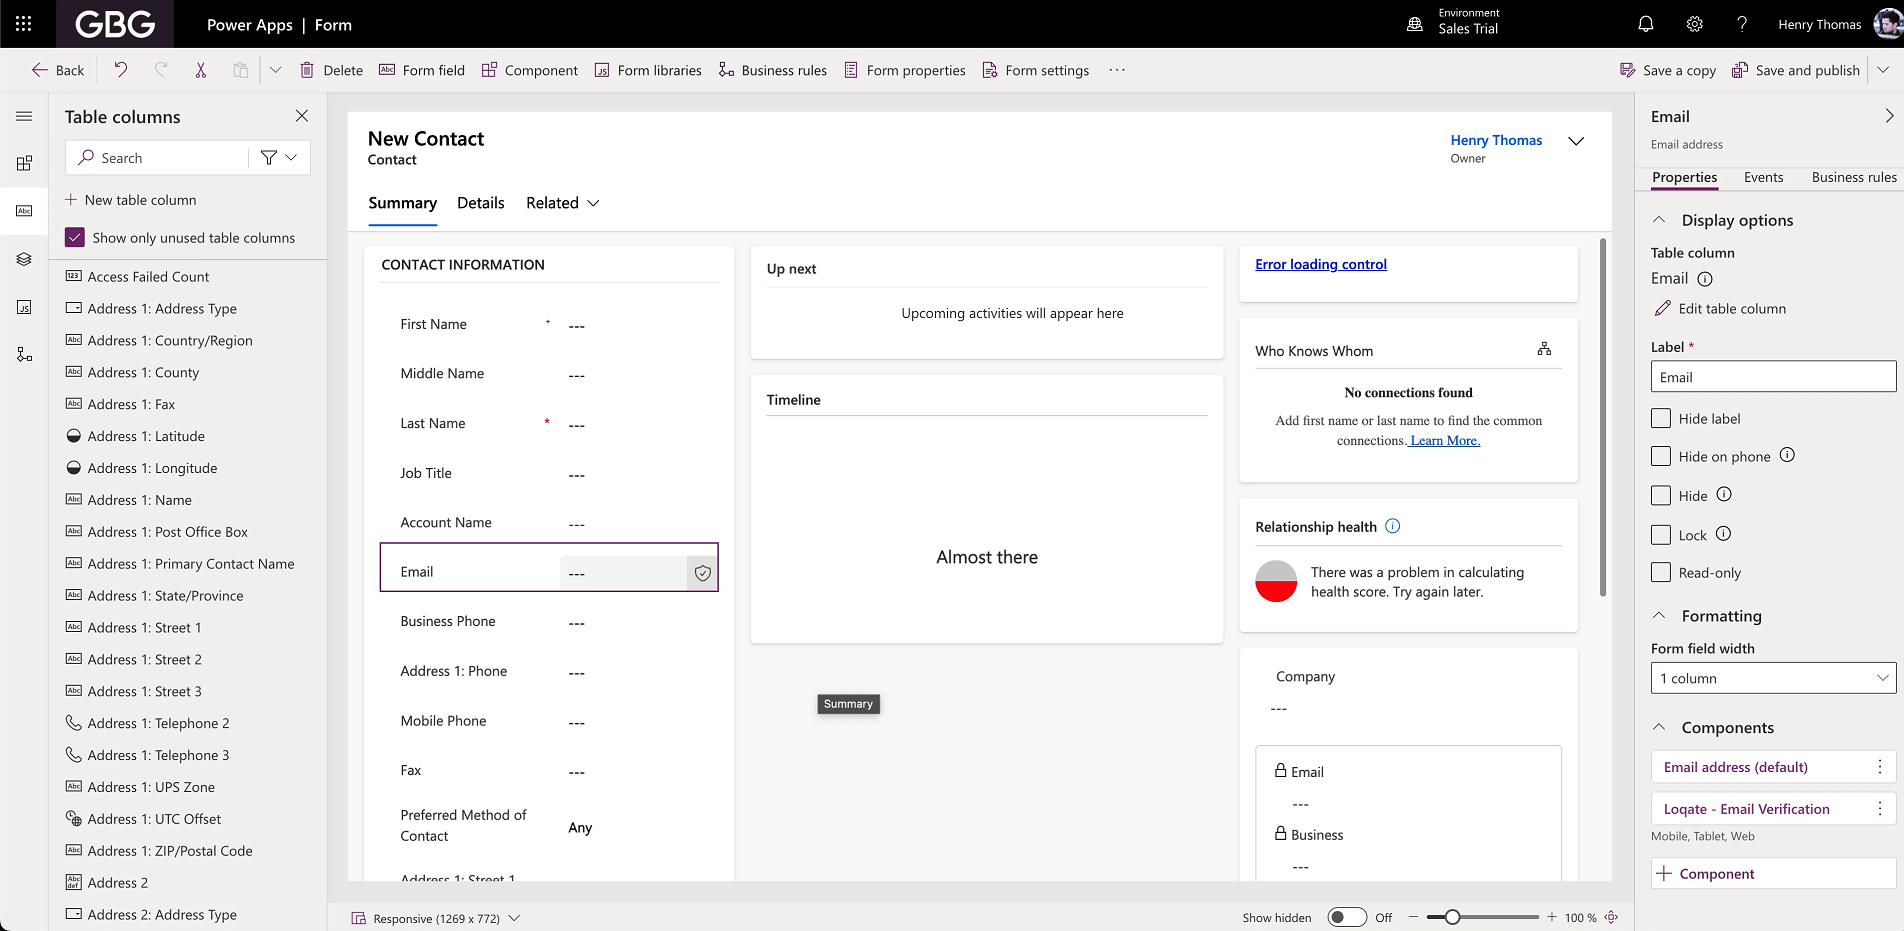This screenshot has width=1904, height=931.
Task: Turn on the Show hidden toggle
Action: pos(1347,916)
